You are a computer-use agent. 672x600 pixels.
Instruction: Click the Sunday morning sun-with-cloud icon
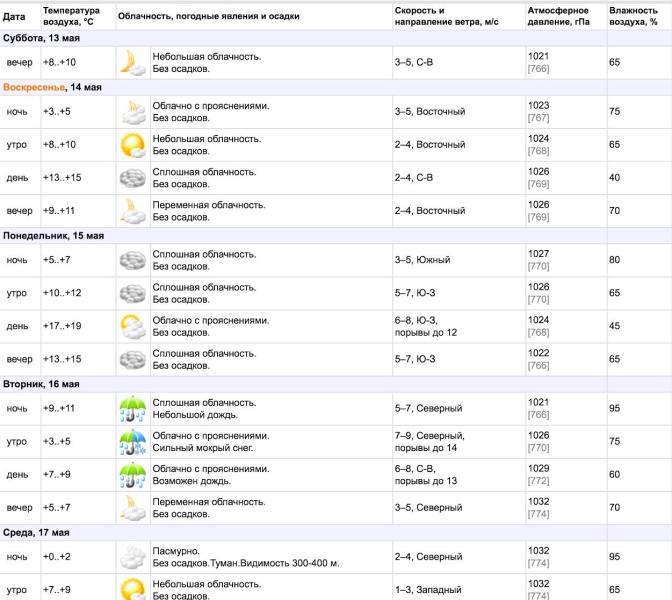point(132,145)
